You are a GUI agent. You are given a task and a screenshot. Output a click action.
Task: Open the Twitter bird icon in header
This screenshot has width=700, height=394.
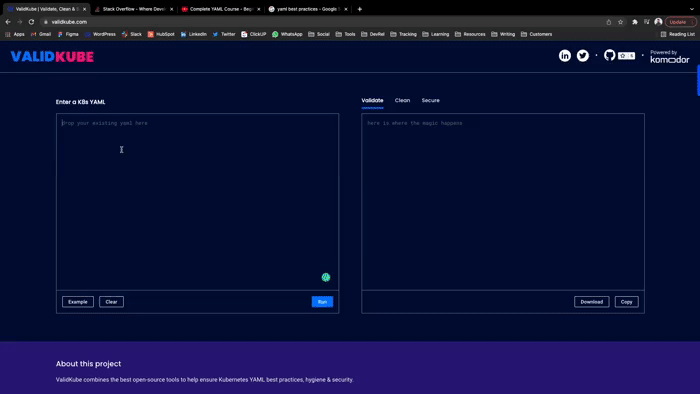583,56
